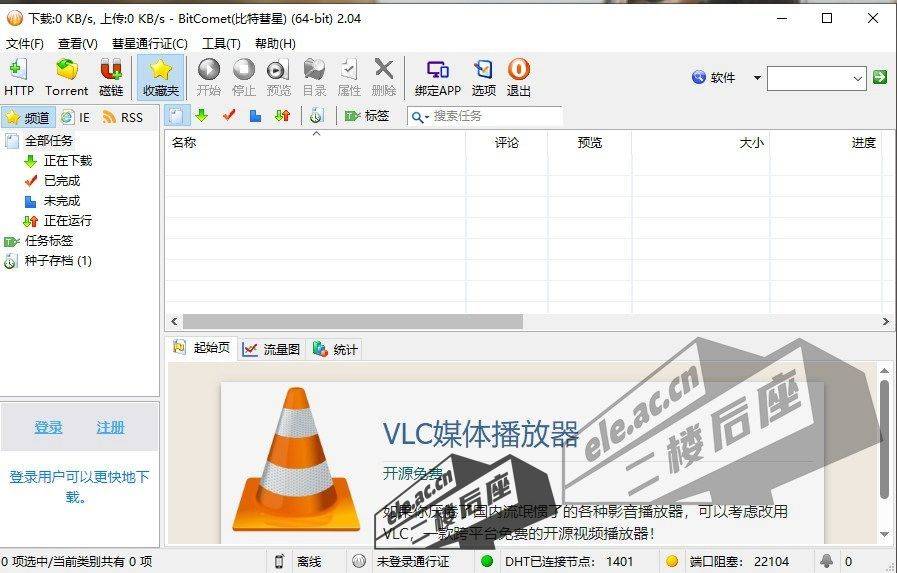
Task: Click the VLC cone image
Action: (x=296, y=459)
